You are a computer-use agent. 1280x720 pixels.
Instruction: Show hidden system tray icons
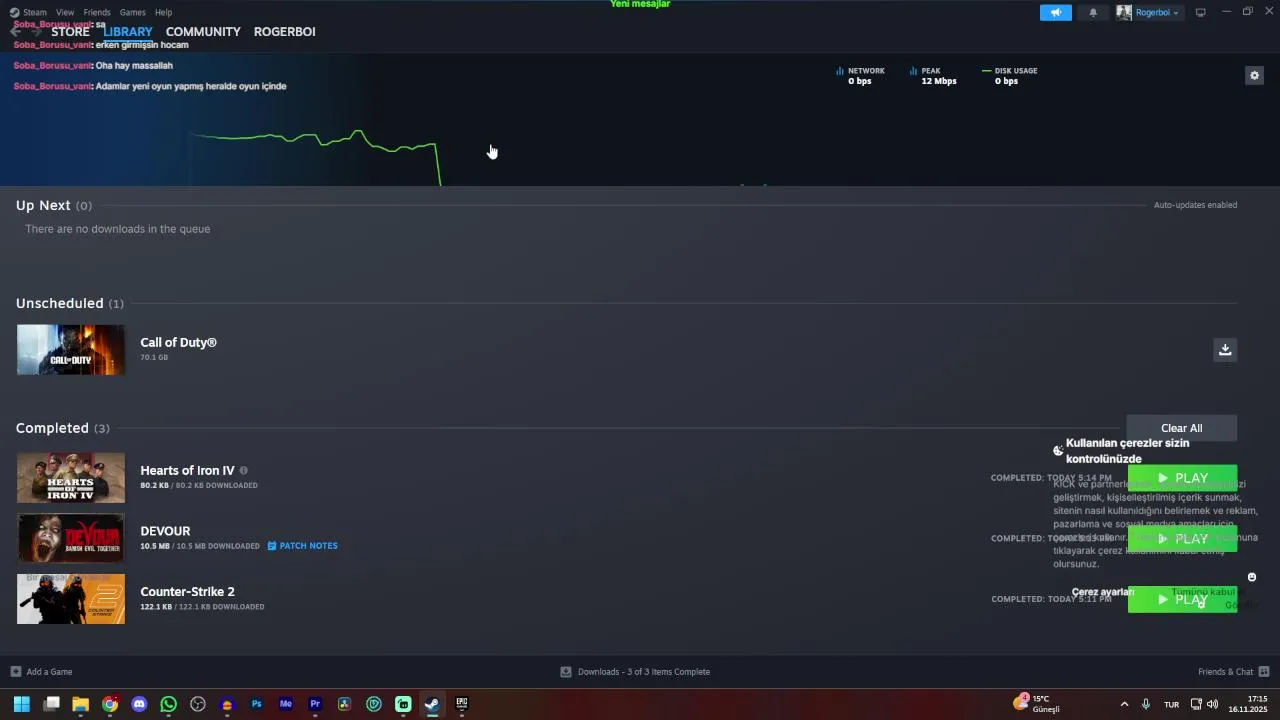tap(1124, 704)
